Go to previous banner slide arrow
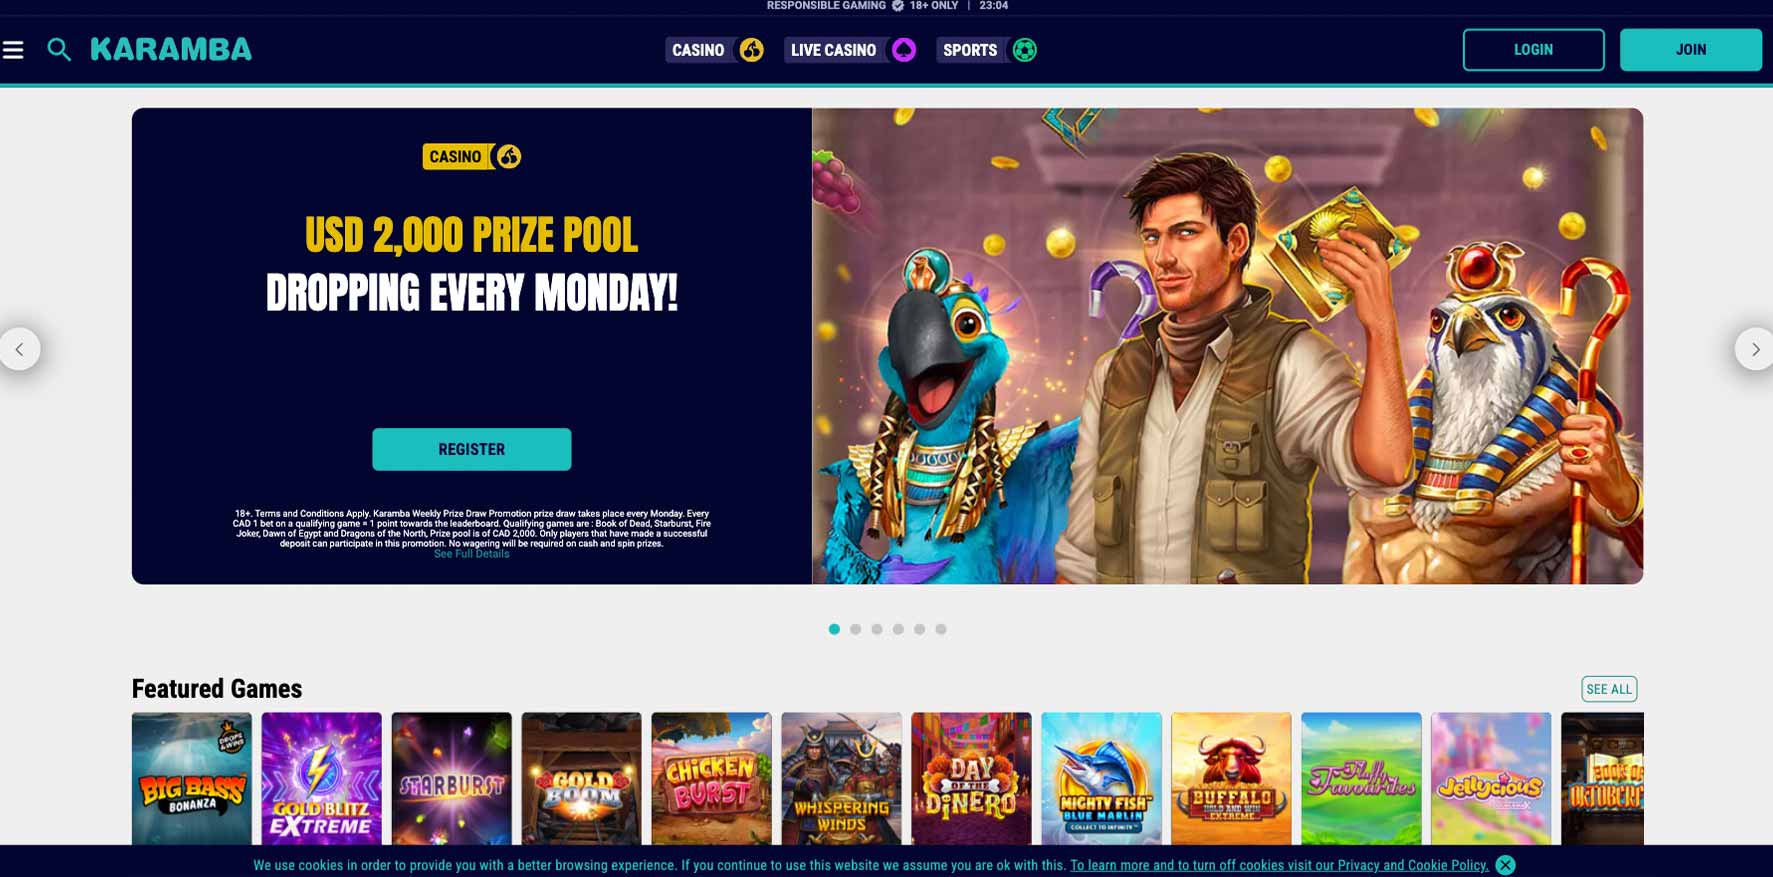 tap(19, 349)
